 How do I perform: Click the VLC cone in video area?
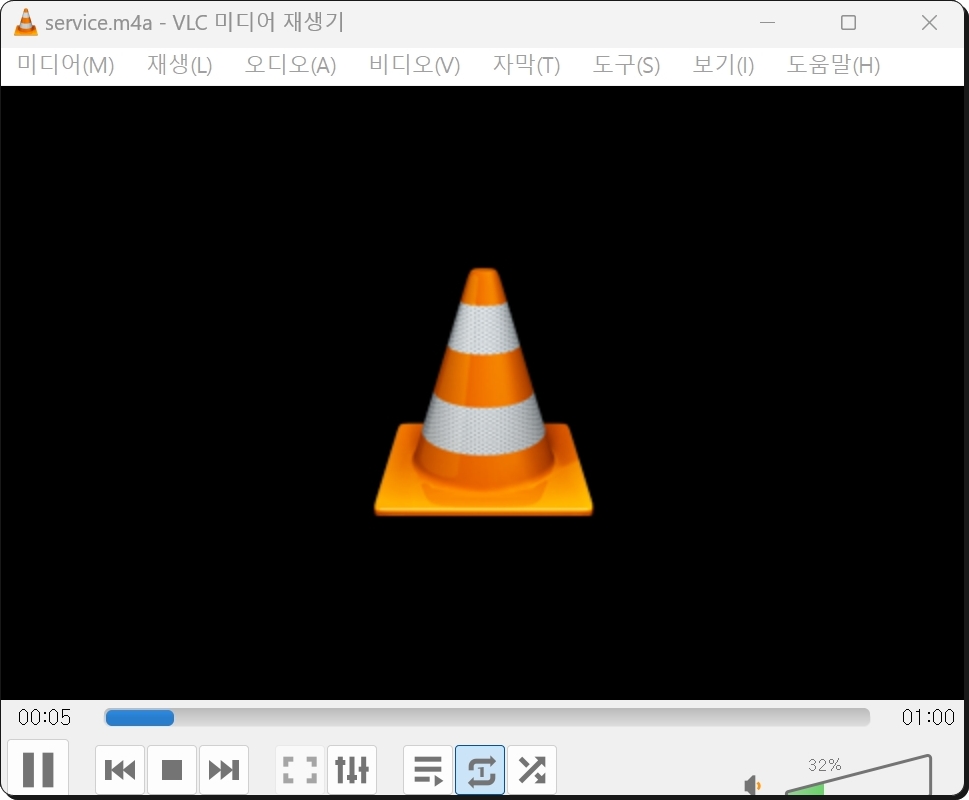coord(483,392)
